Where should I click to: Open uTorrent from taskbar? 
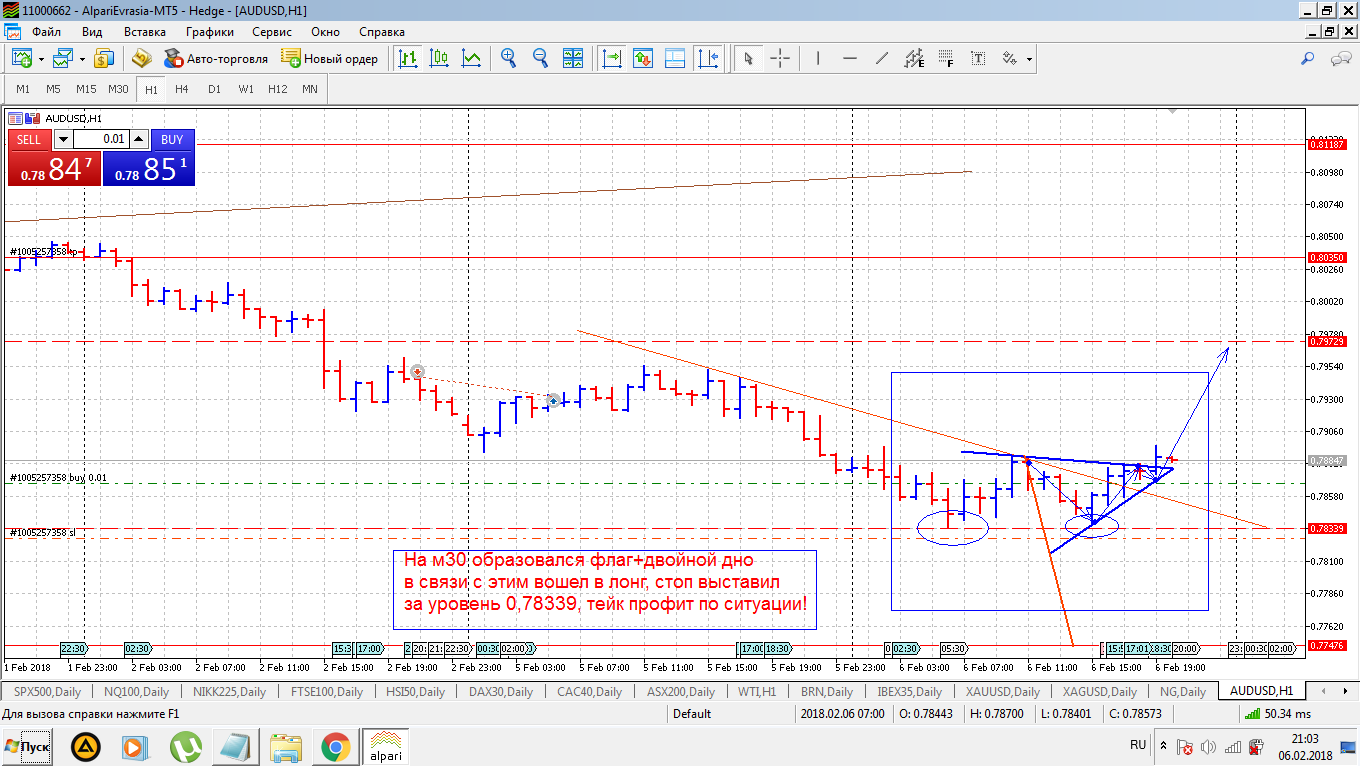click(x=185, y=746)
